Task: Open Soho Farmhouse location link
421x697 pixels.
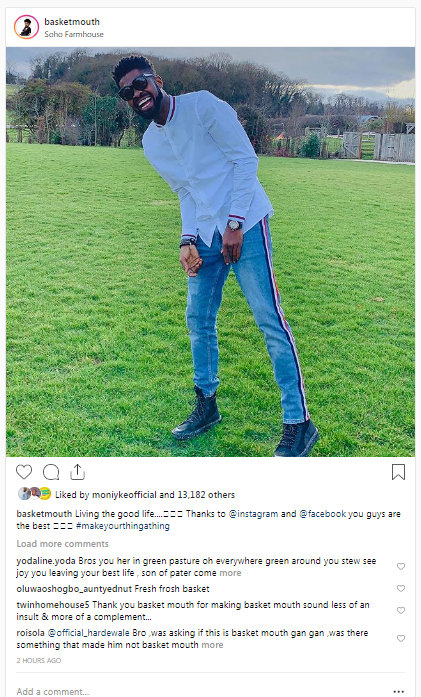Action: 74,34
